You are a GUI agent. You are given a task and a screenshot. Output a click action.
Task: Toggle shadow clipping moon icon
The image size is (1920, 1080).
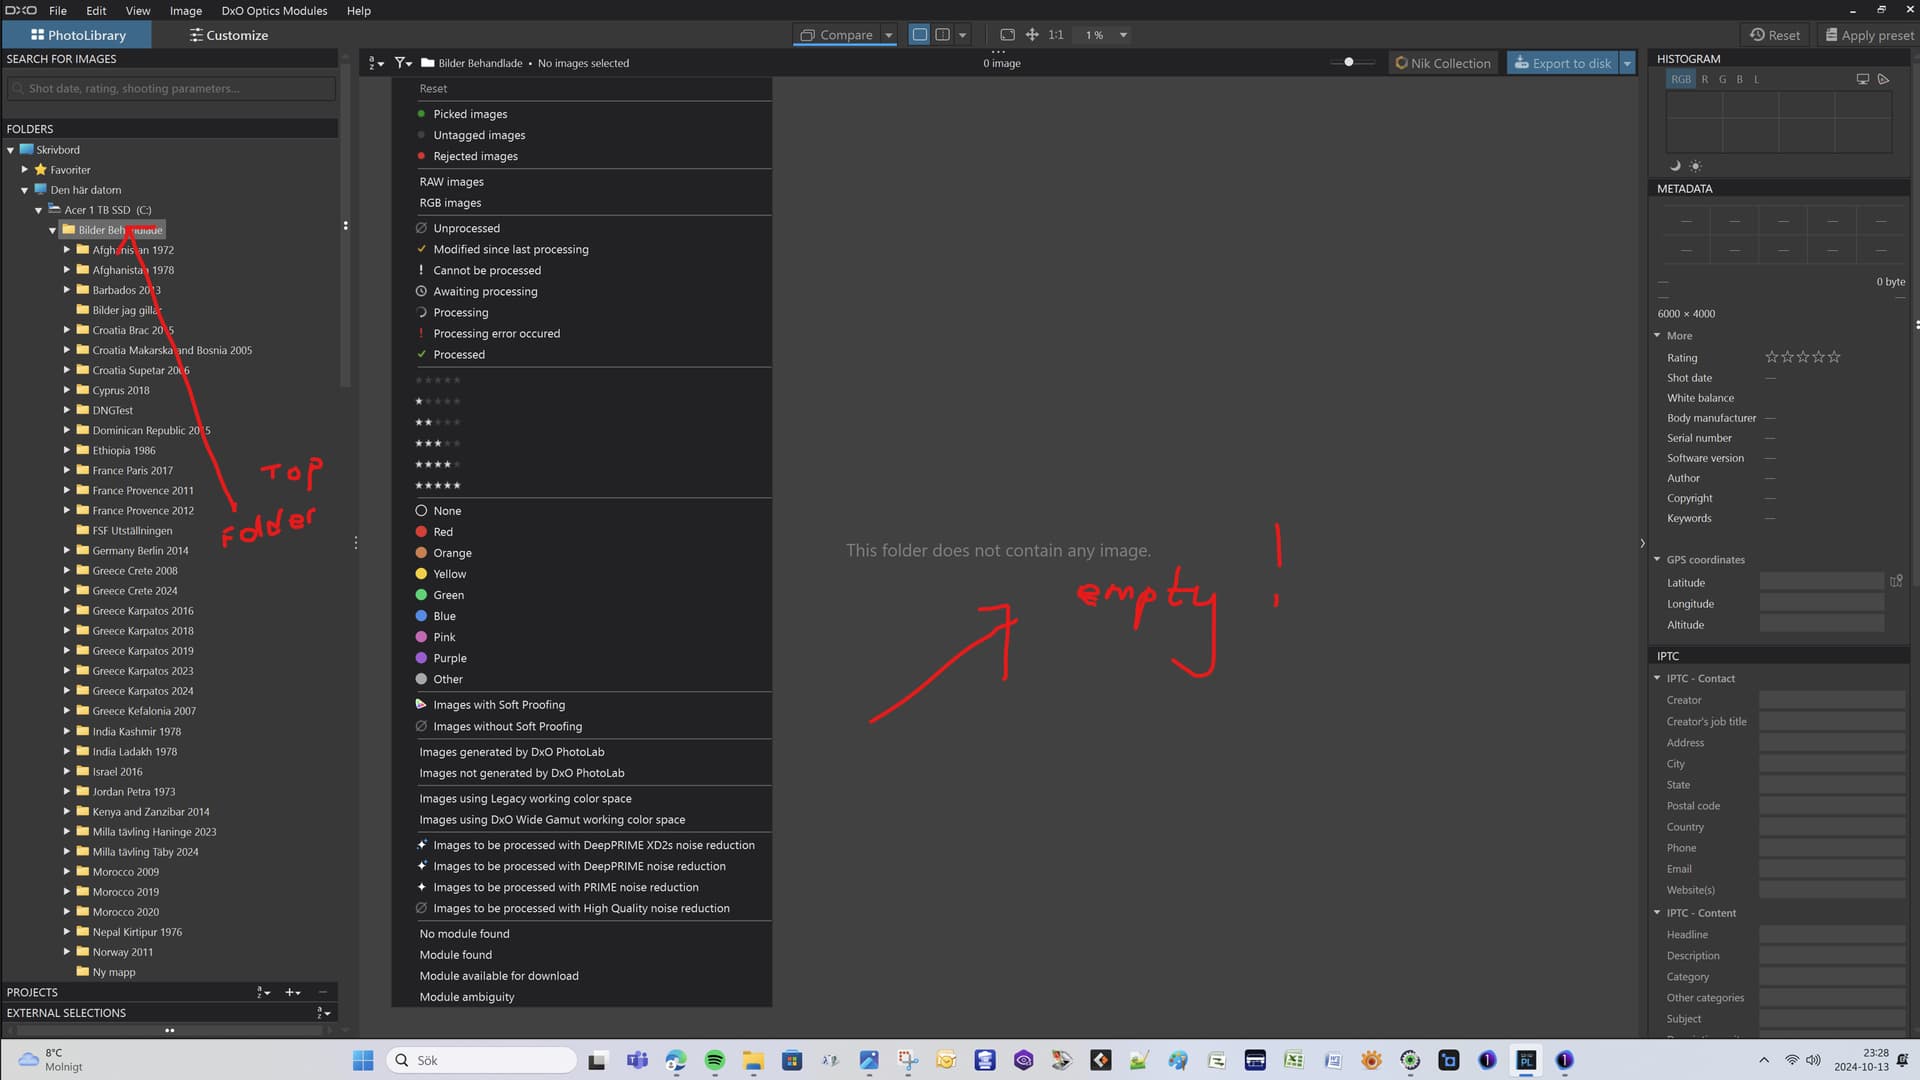click(x=1675, y=166)
